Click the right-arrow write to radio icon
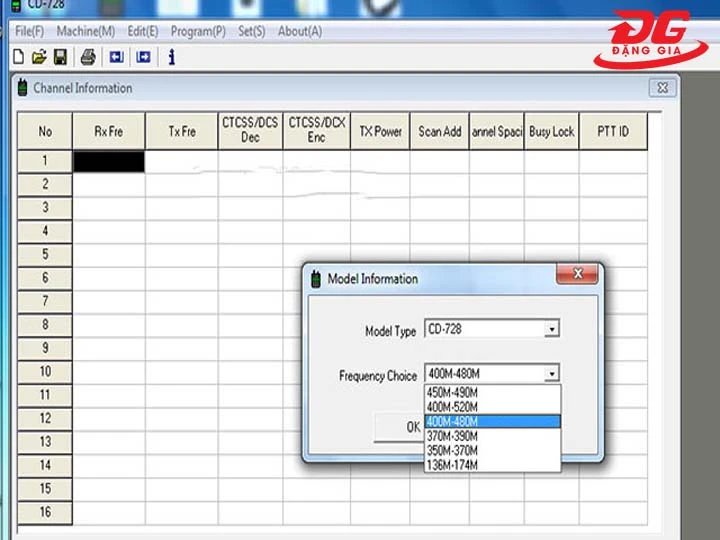This screenshot has width=720, height=540. click(x=143, y=56)
